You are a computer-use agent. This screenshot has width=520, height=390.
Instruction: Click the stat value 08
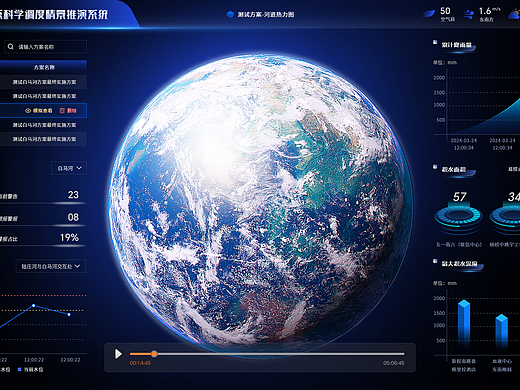coord(73,217)
